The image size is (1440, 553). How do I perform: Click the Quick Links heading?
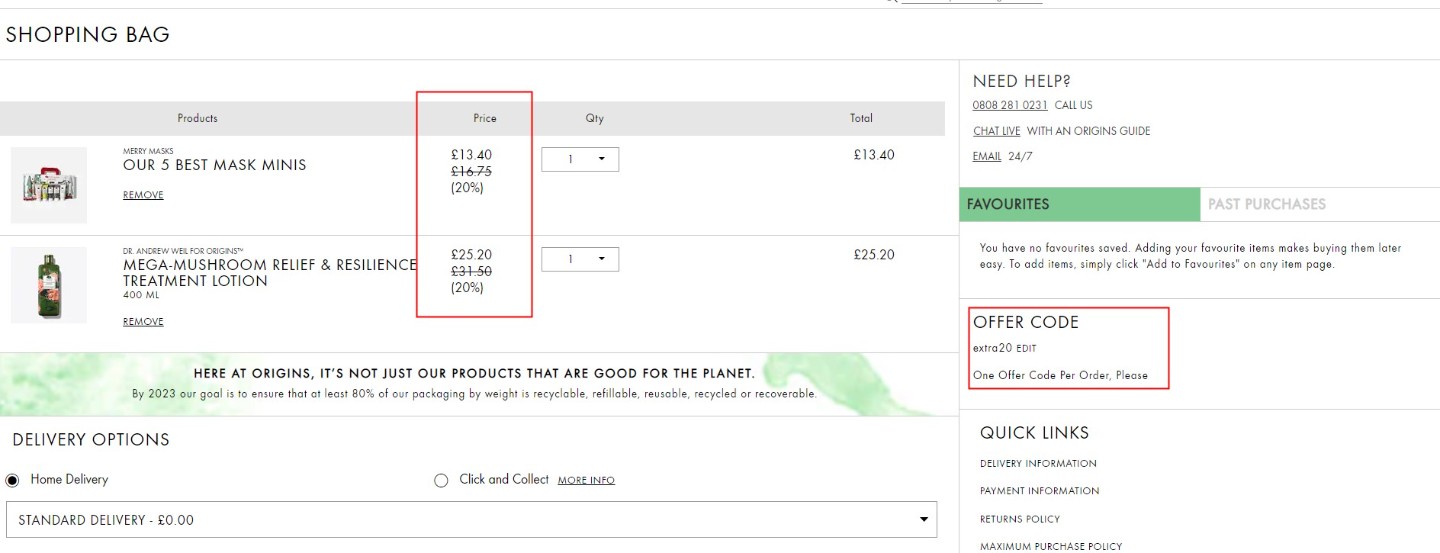(1034, 433)
